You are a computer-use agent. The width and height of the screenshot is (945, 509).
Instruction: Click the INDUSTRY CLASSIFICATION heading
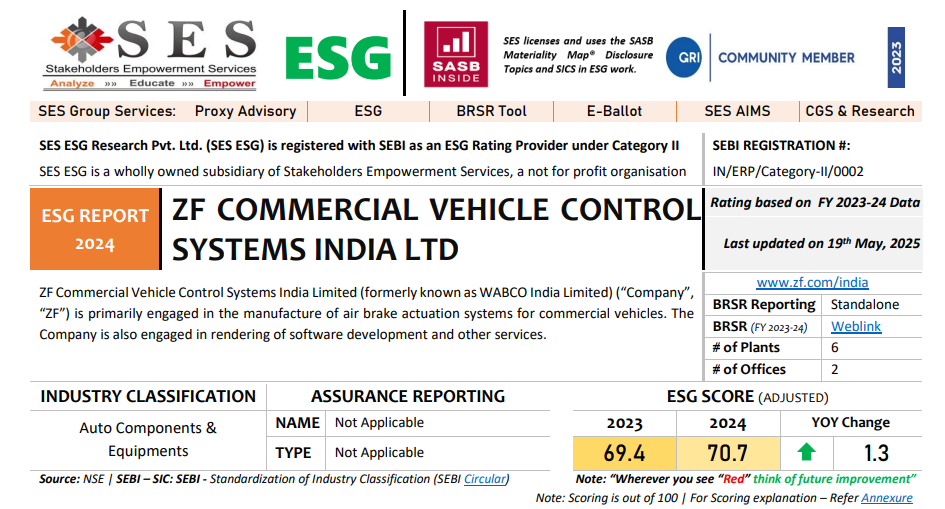coord(148,396)
